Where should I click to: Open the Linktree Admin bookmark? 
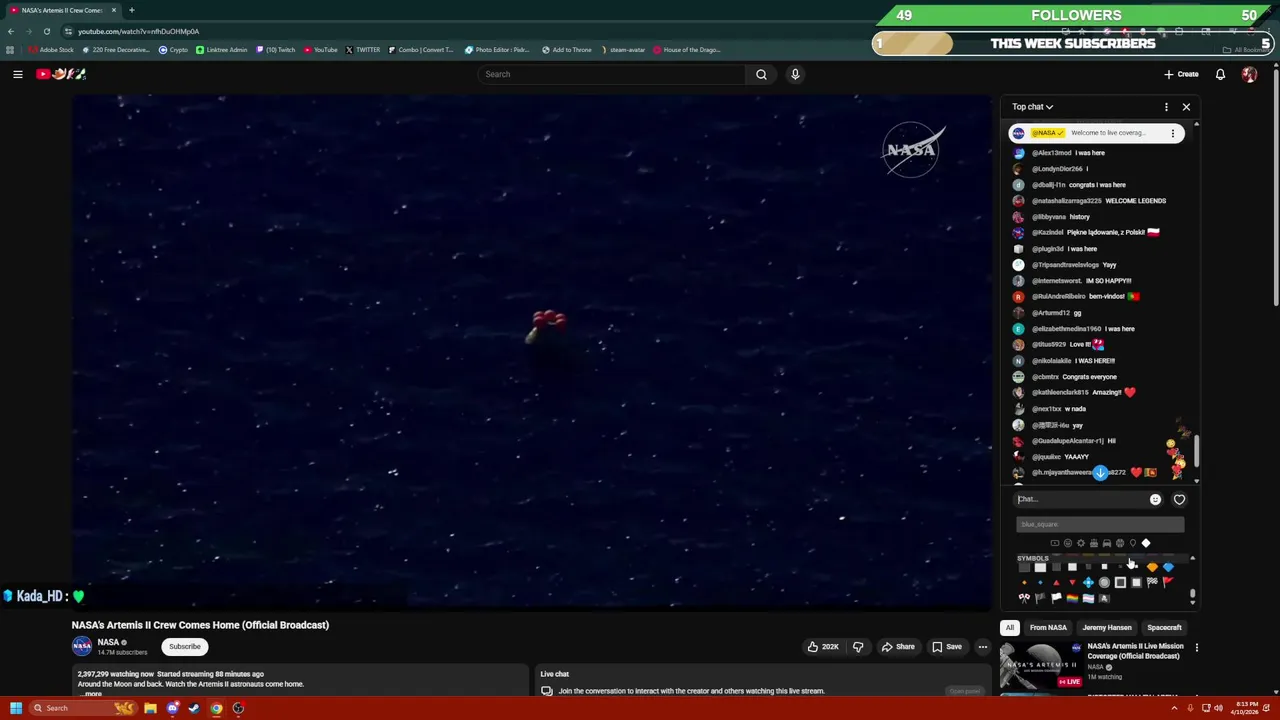[x=222, y=50]
